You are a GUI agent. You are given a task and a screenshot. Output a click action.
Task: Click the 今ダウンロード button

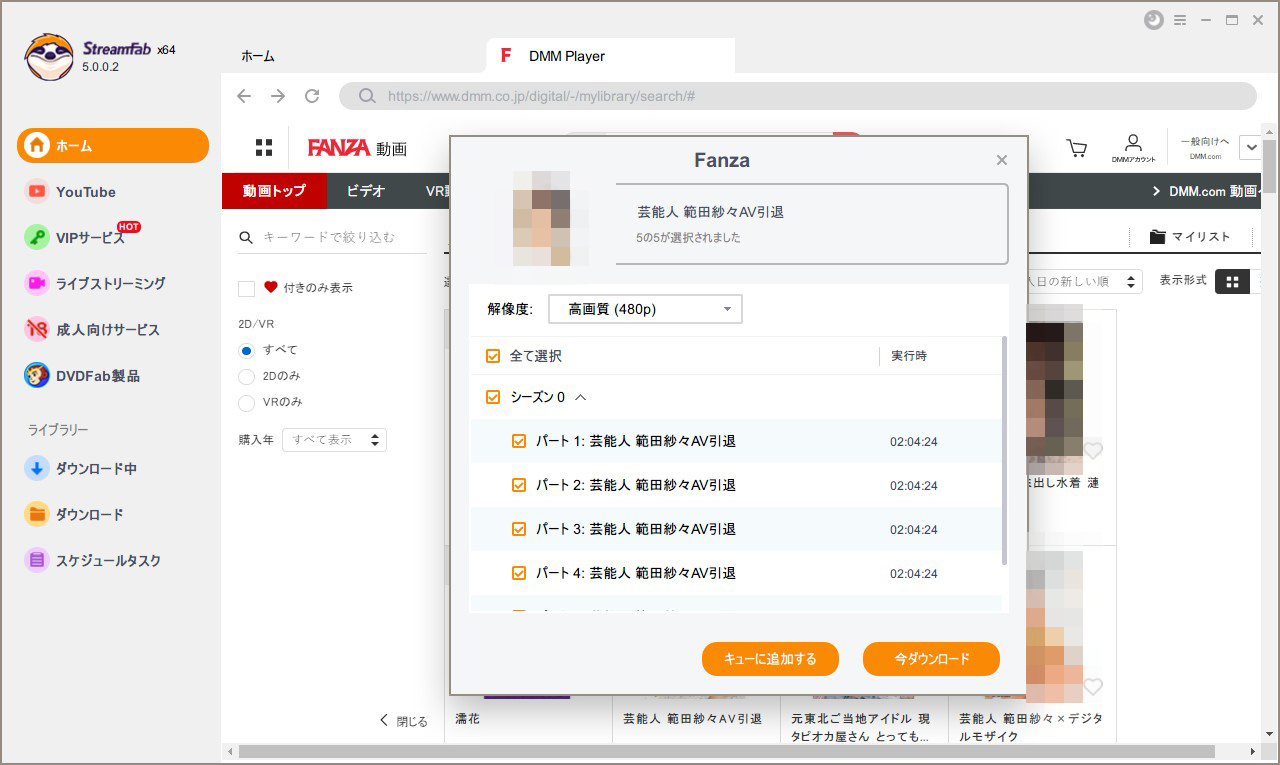coord(931,659)
